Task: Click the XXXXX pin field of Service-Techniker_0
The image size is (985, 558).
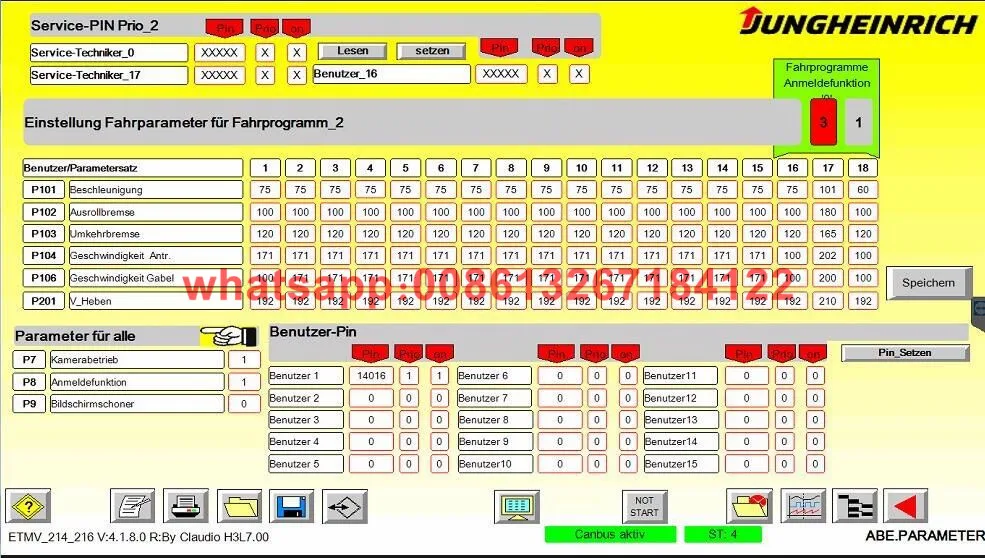Action: click(x=219, y=53)
